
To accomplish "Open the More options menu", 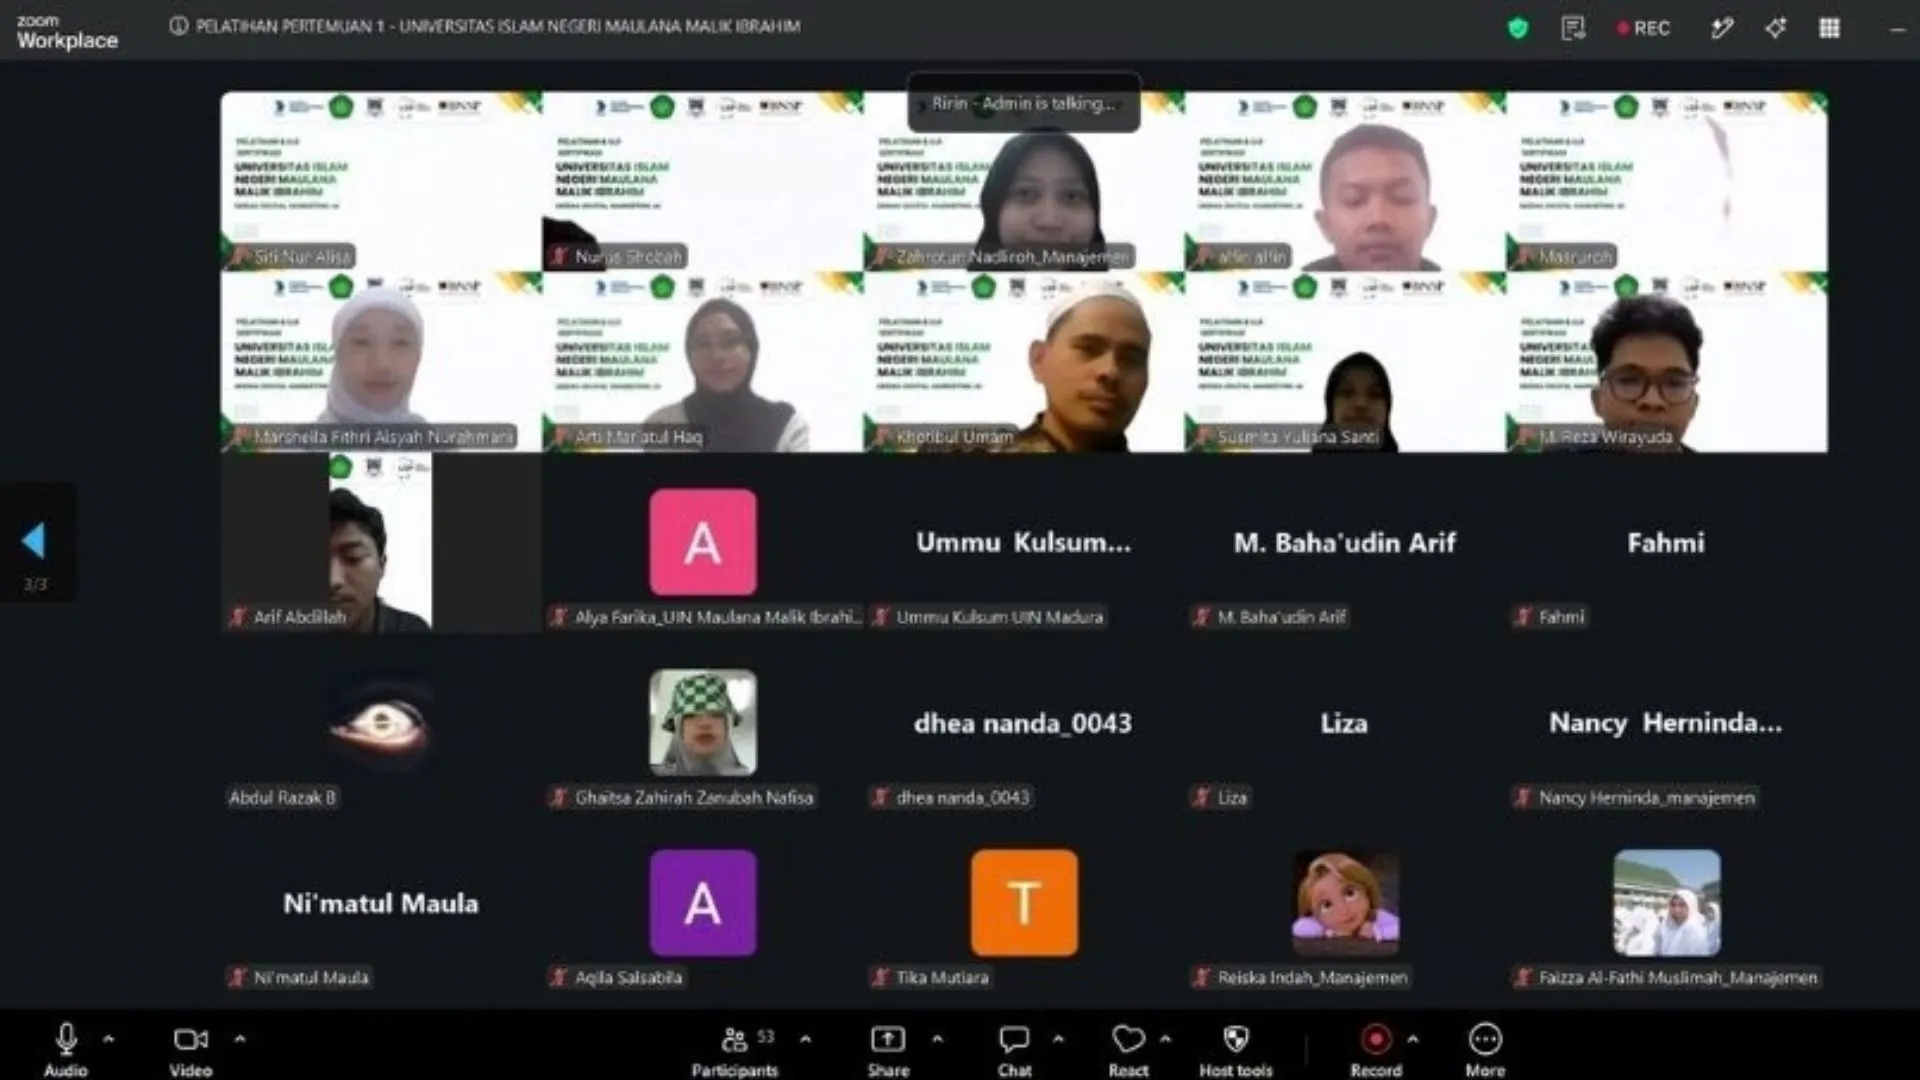I will [1485, 1050].
